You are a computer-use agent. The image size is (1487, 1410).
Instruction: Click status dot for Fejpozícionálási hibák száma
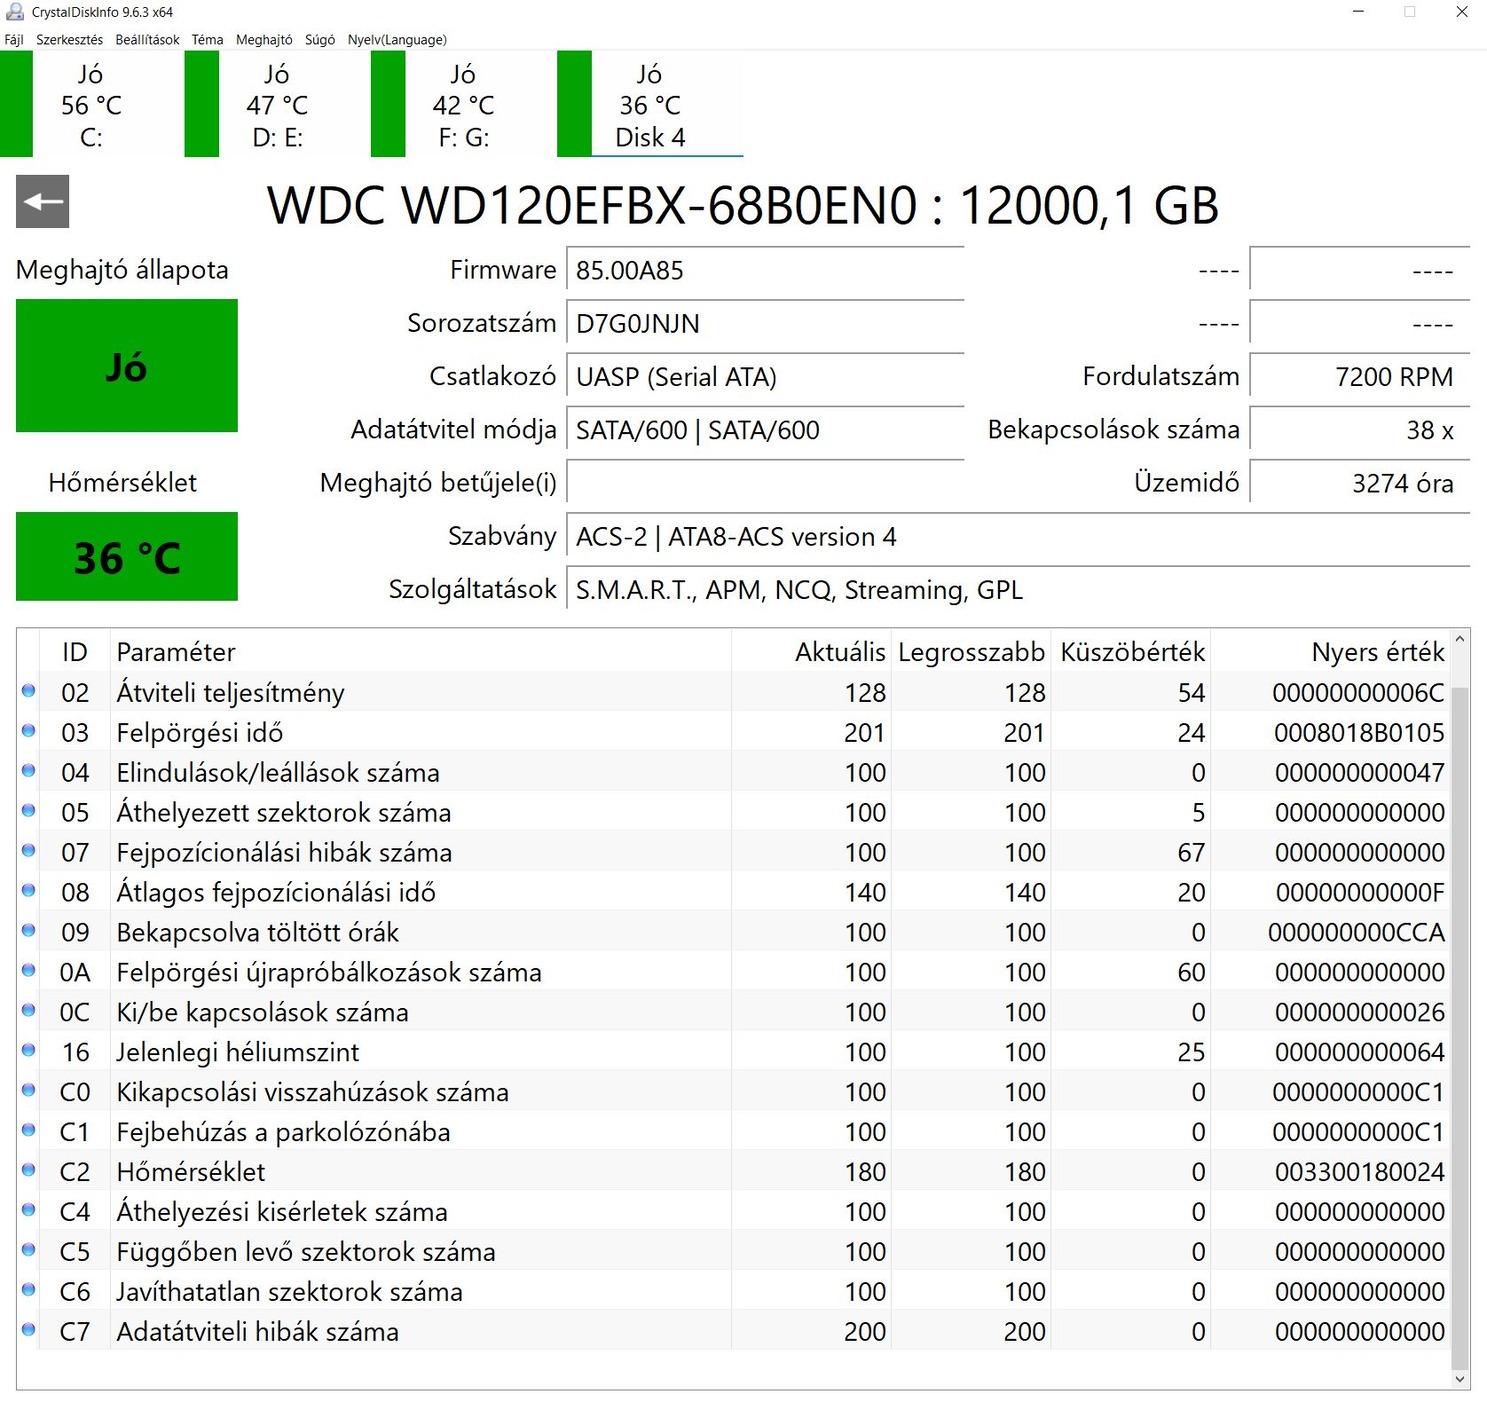(x=28, y=850)
